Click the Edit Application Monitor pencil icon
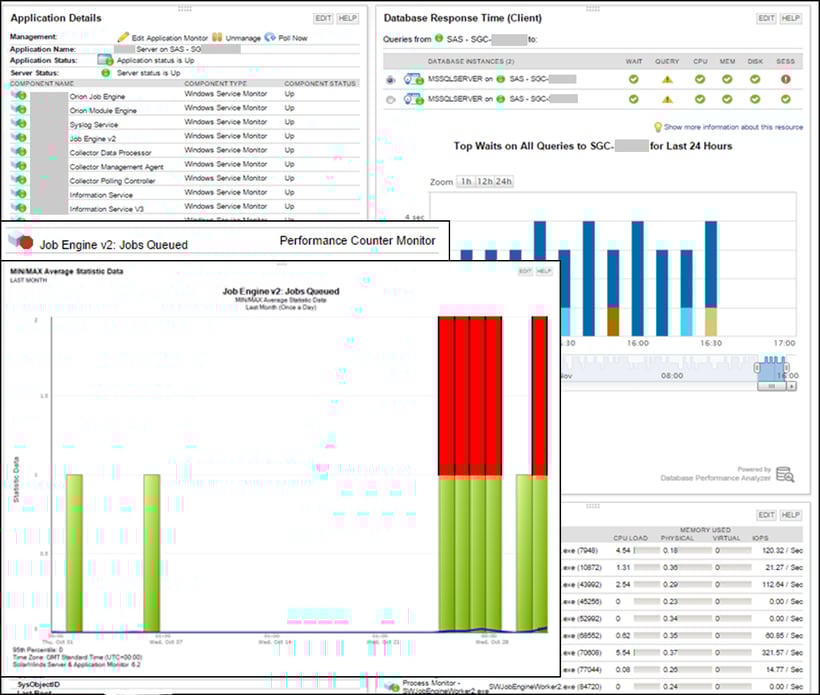The width and height of the screenshot is (820, 695). [124, 36]
